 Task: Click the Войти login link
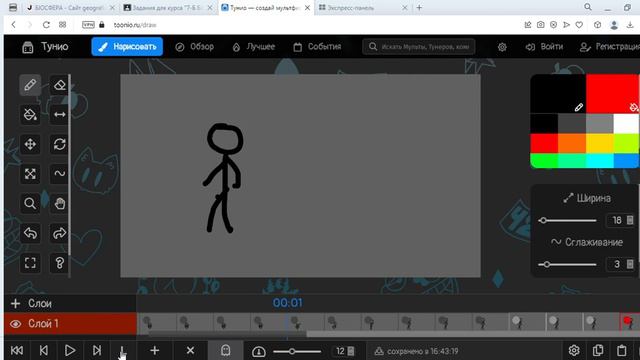point(544,47)
